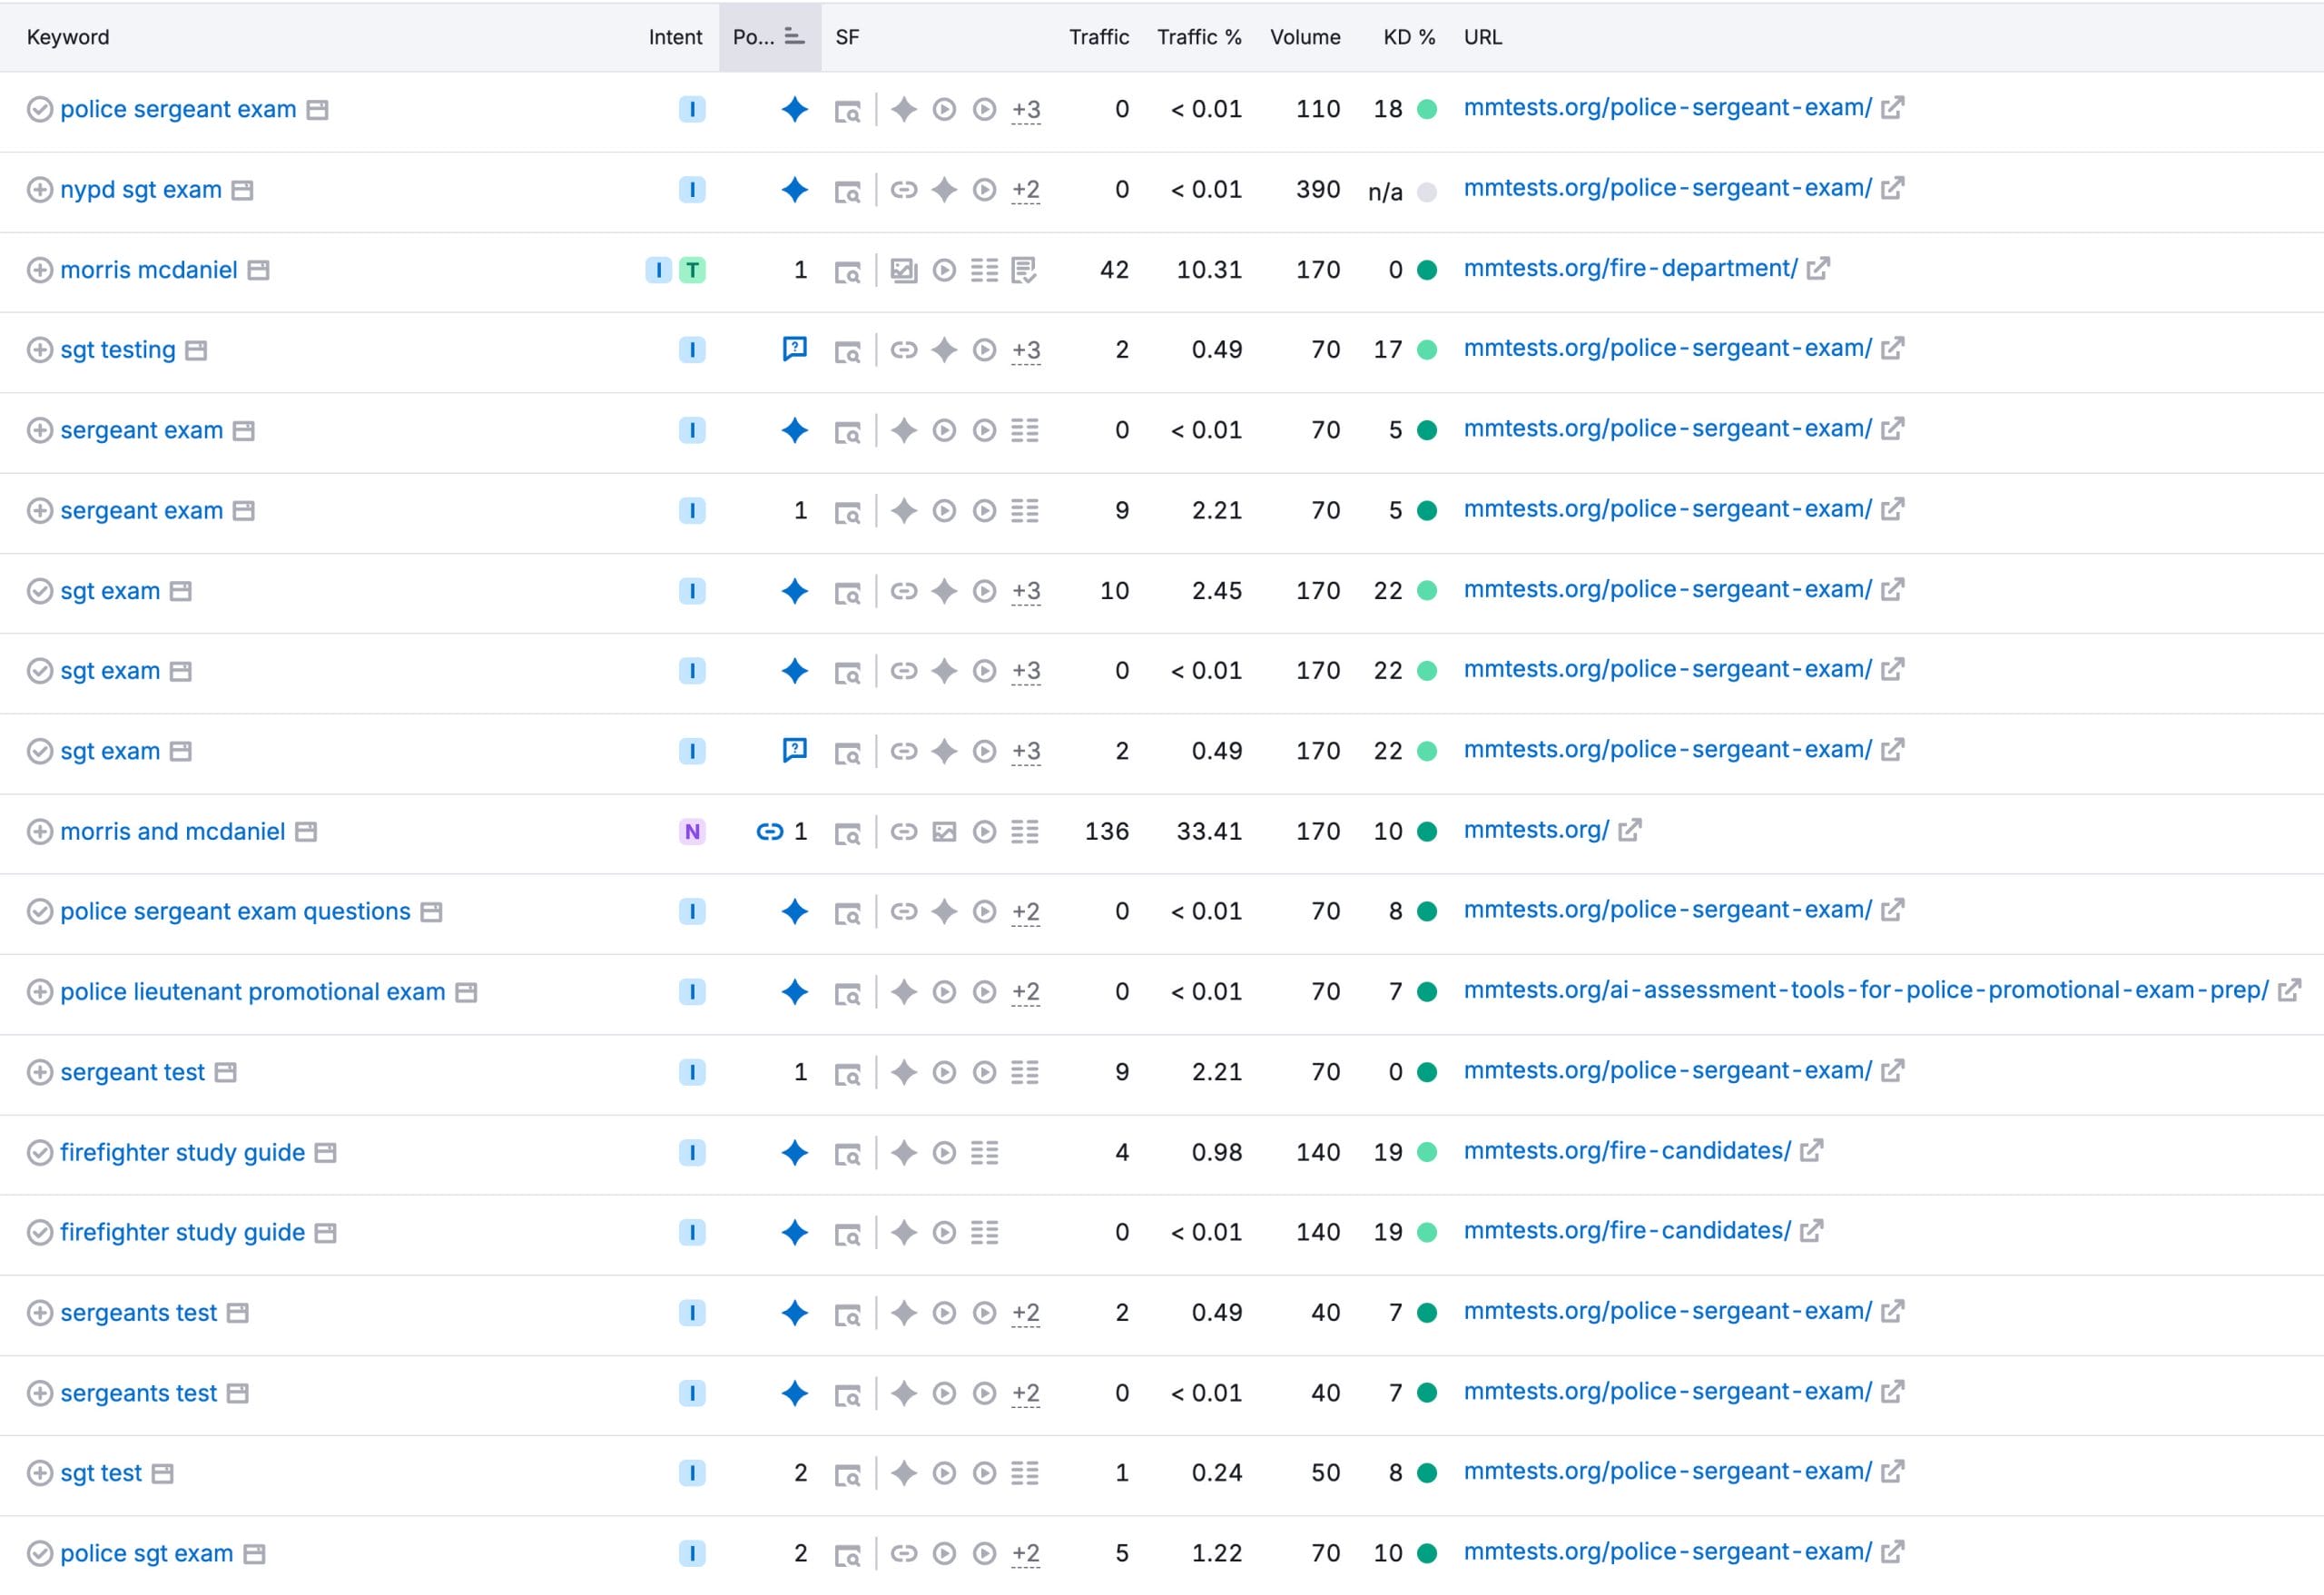The height and width of the screenshot is (1595, 2324).
Task: Sort by Traffic column header
Action: pos(1098,37)
